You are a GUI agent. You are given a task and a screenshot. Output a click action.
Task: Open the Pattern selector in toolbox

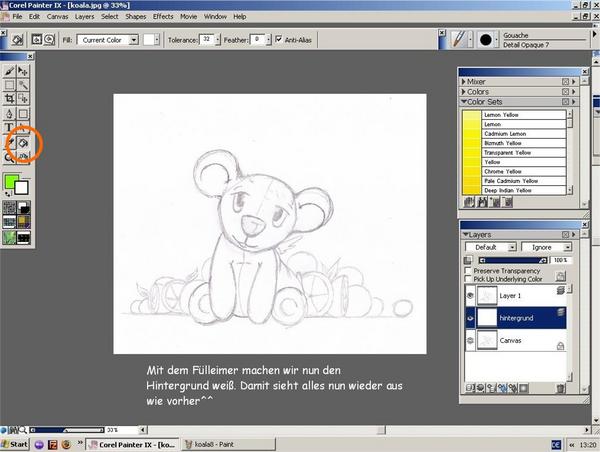9,222
